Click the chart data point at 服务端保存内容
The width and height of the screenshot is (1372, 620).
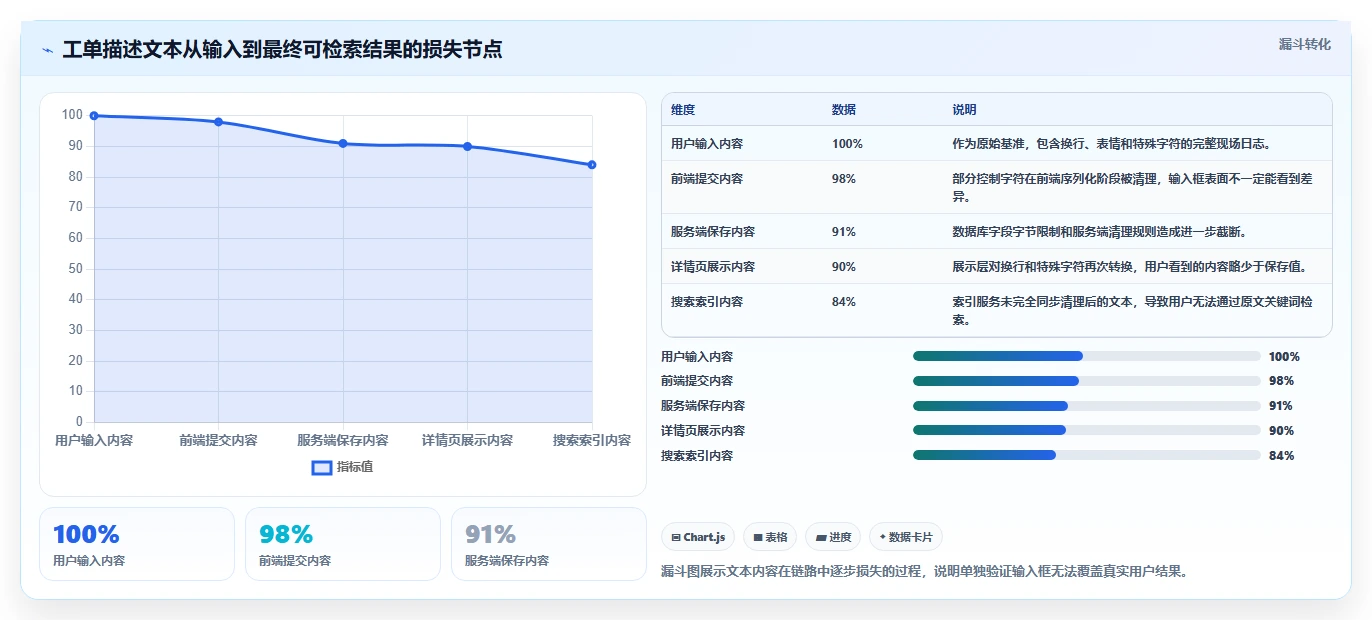[x=343, y=144]
